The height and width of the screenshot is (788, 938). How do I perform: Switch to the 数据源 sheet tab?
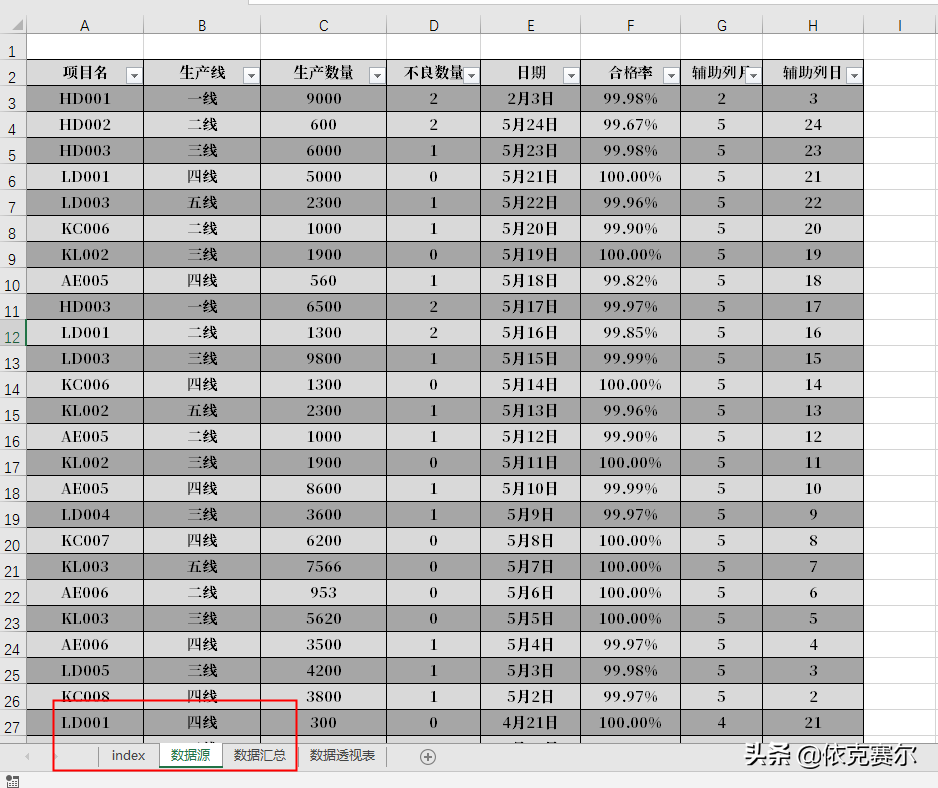[x=190, y=756]
